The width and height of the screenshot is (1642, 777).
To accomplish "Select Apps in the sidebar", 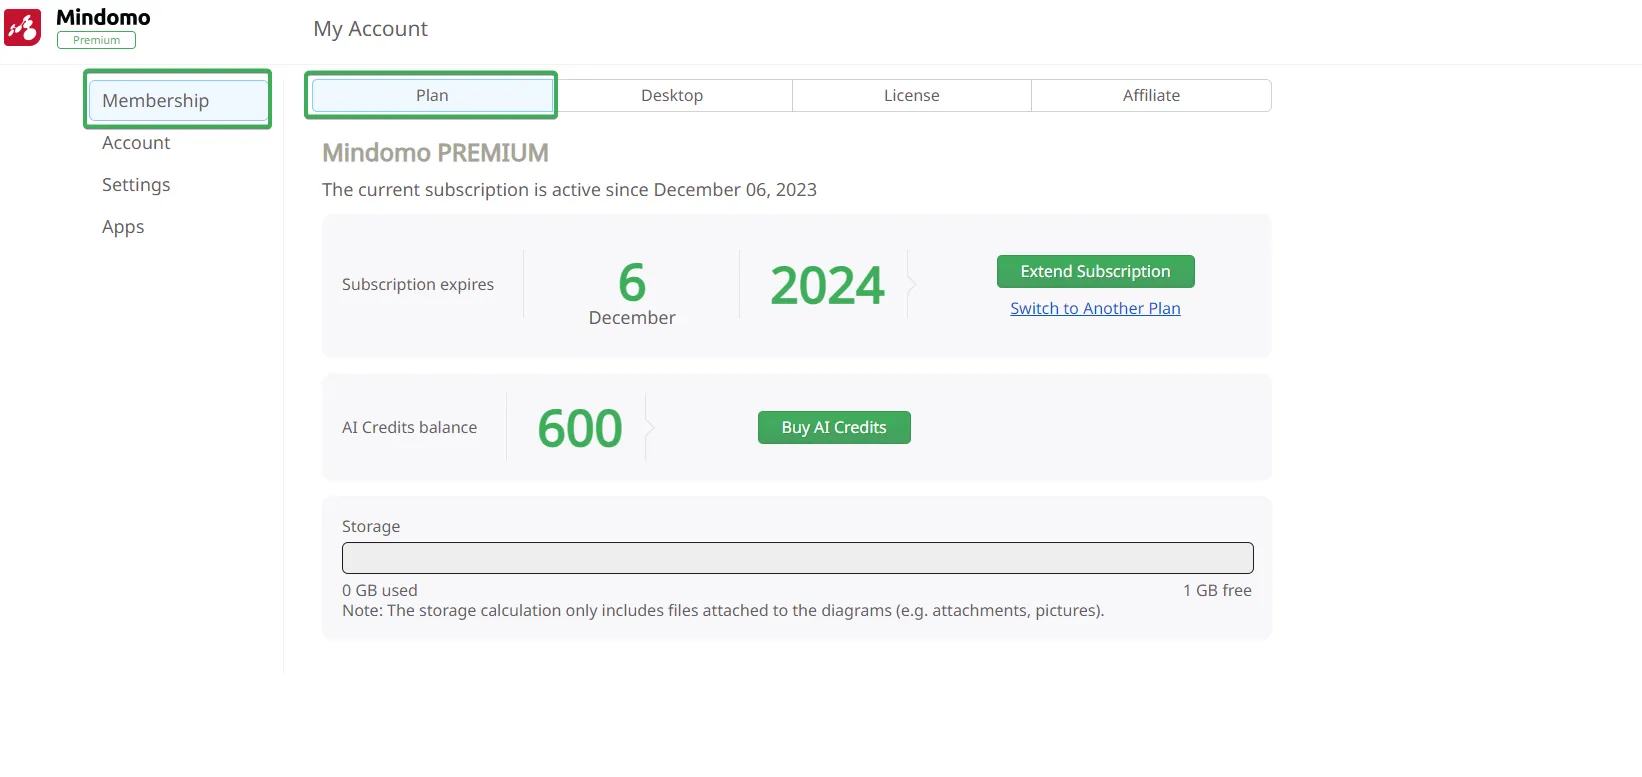I will point(123,227).
